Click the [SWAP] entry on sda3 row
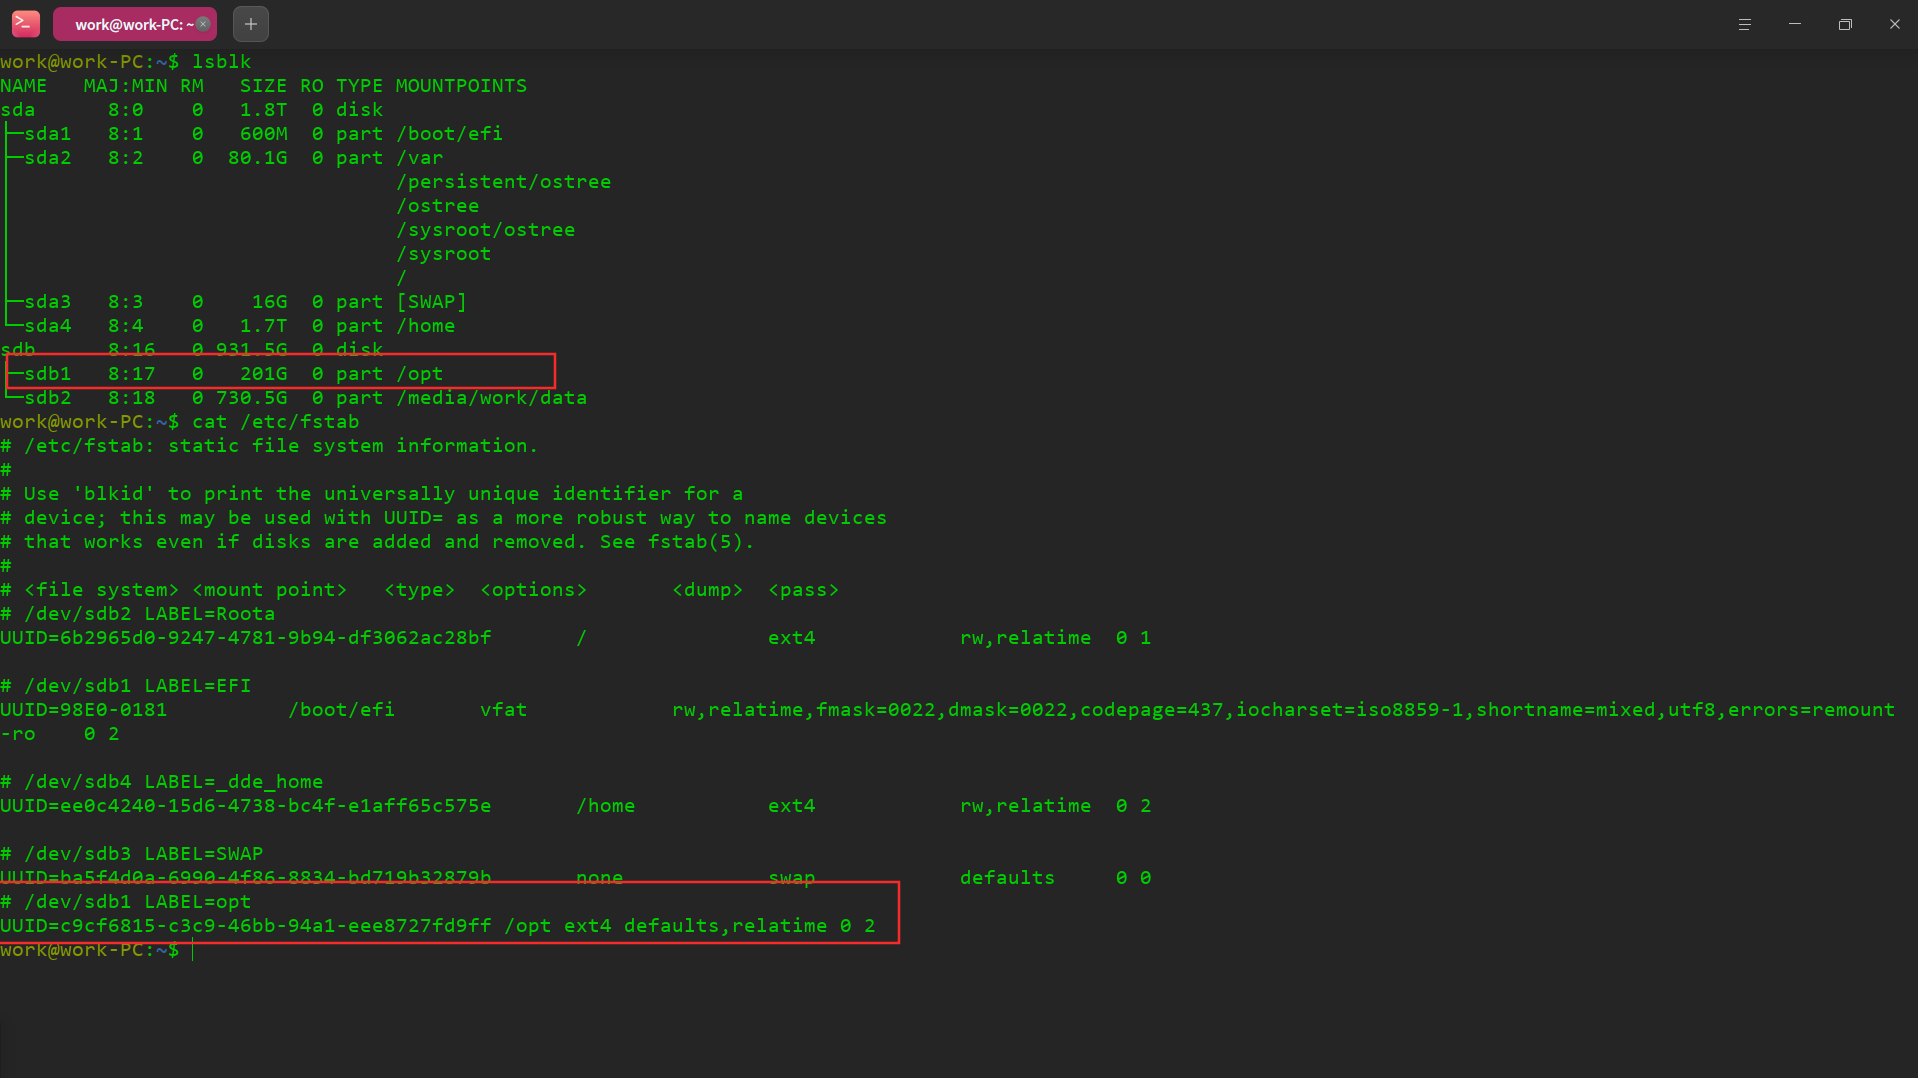Screen dimensions: 1918x1078 click(x=431, y=302)
